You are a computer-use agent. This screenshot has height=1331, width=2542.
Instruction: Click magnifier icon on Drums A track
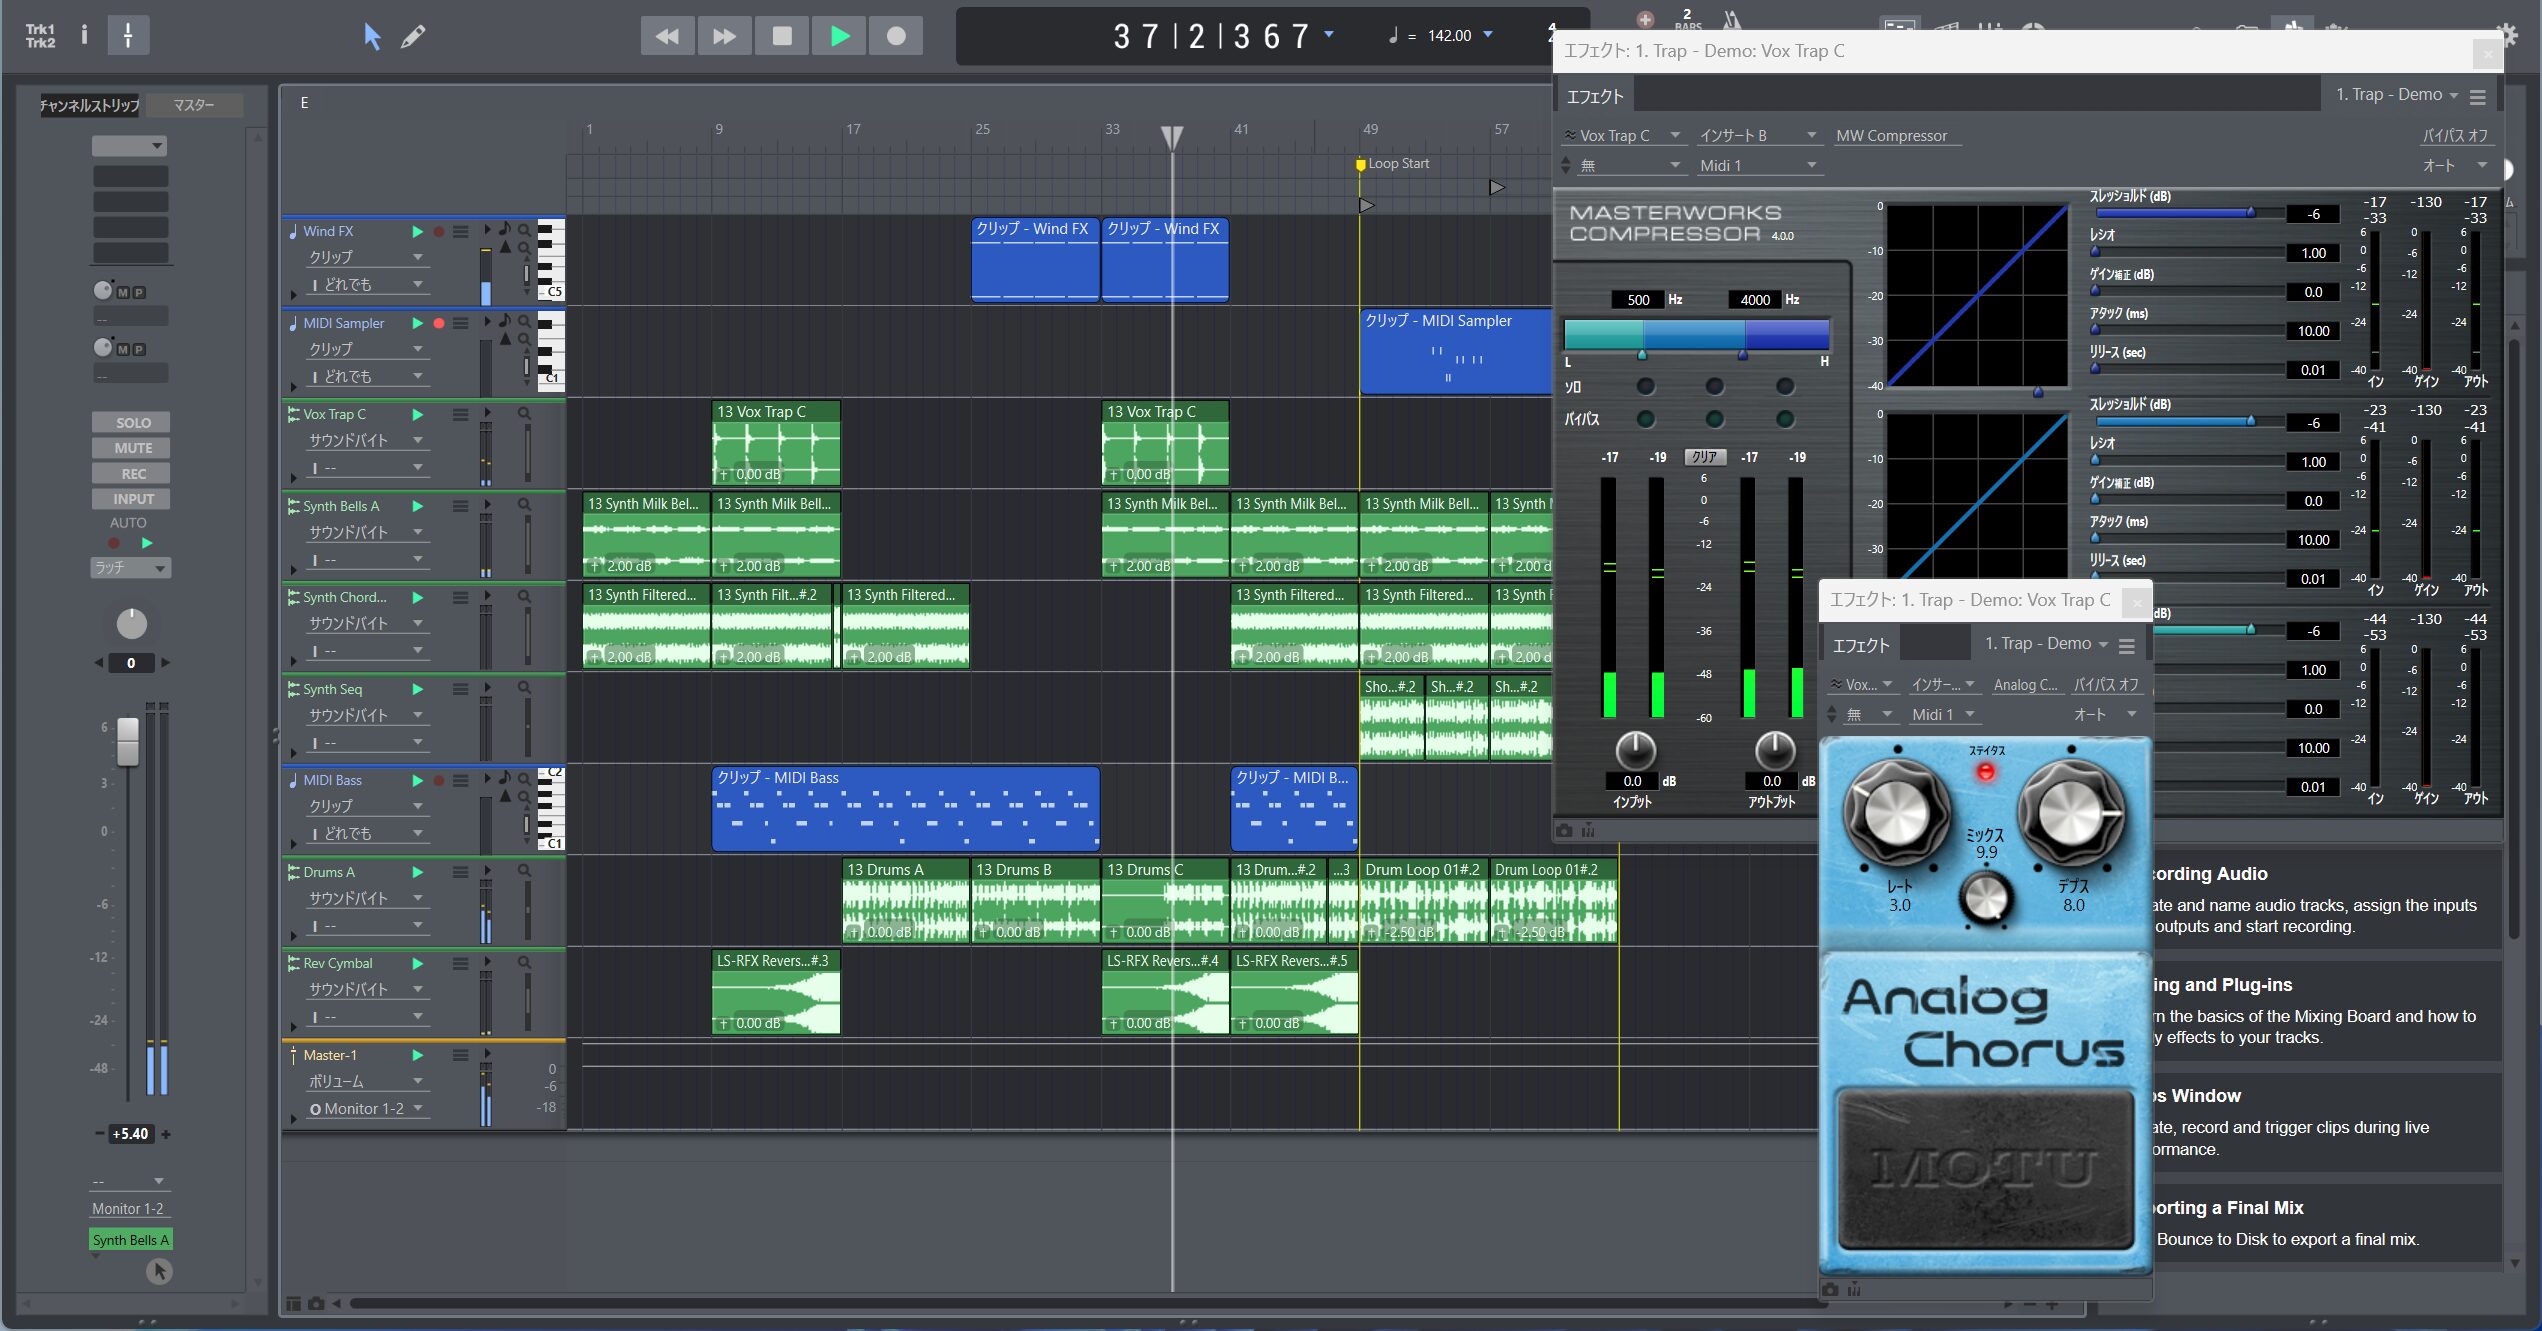coord(524,871)
